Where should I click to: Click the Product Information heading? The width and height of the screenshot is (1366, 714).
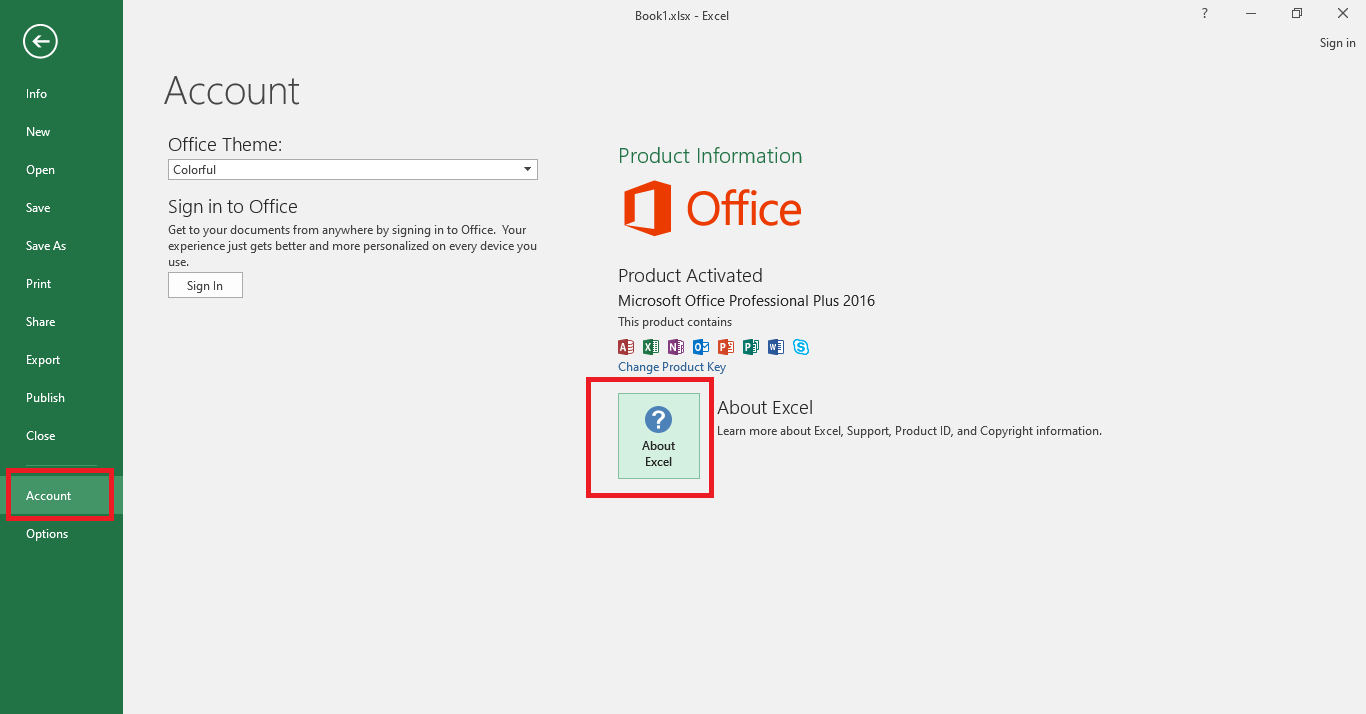click(710, 156)
